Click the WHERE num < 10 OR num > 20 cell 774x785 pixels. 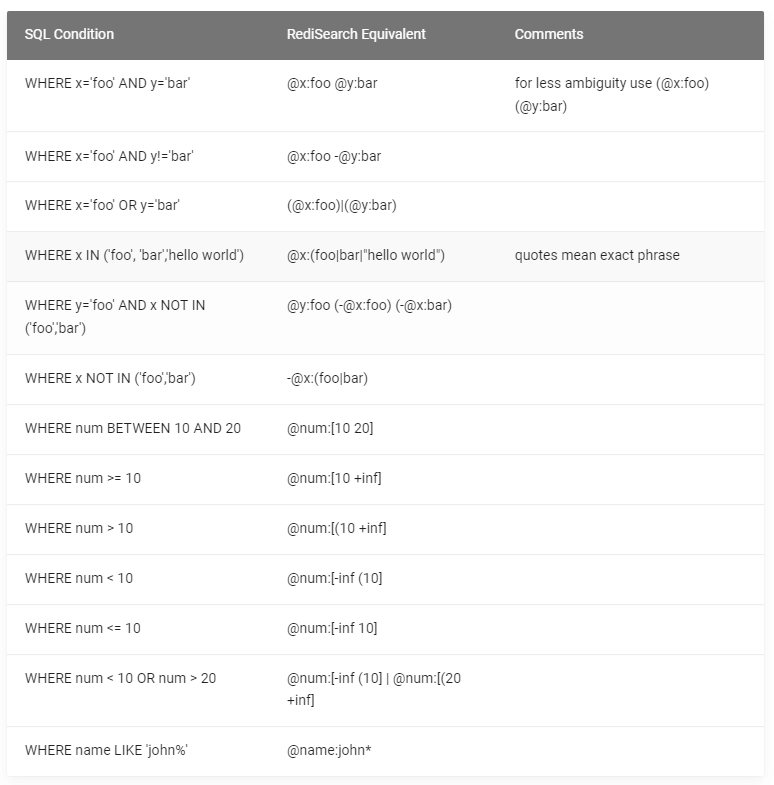click(x=120, y=678)
